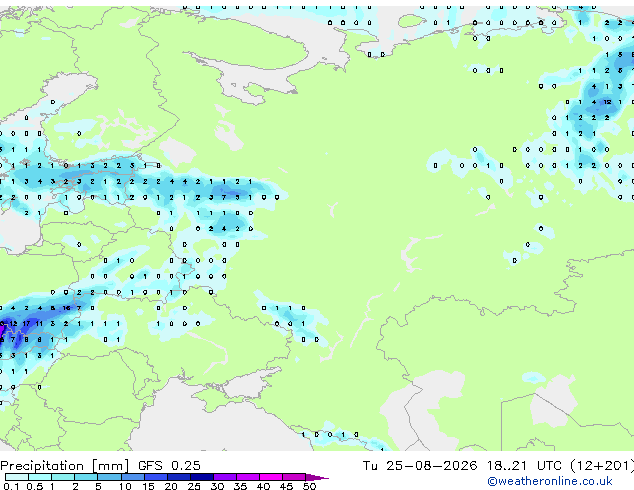Click the '18..21 UTC' time range text
This screenshot has width=634, height=490.
point(524,466)
